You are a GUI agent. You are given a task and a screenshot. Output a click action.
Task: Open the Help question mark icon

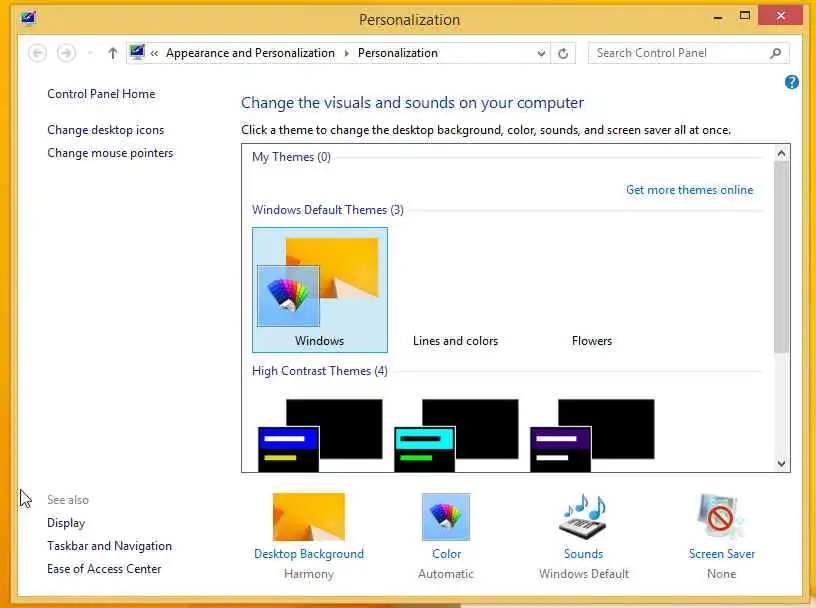point(792,82)
